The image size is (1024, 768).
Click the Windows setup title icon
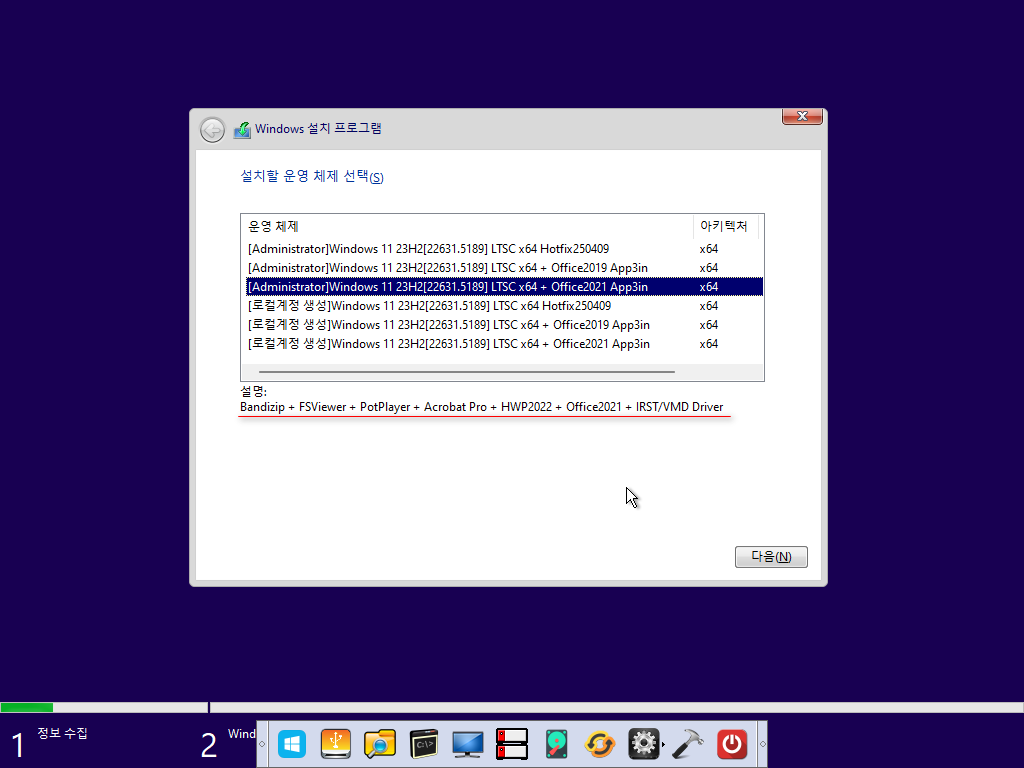pos(242,129)
